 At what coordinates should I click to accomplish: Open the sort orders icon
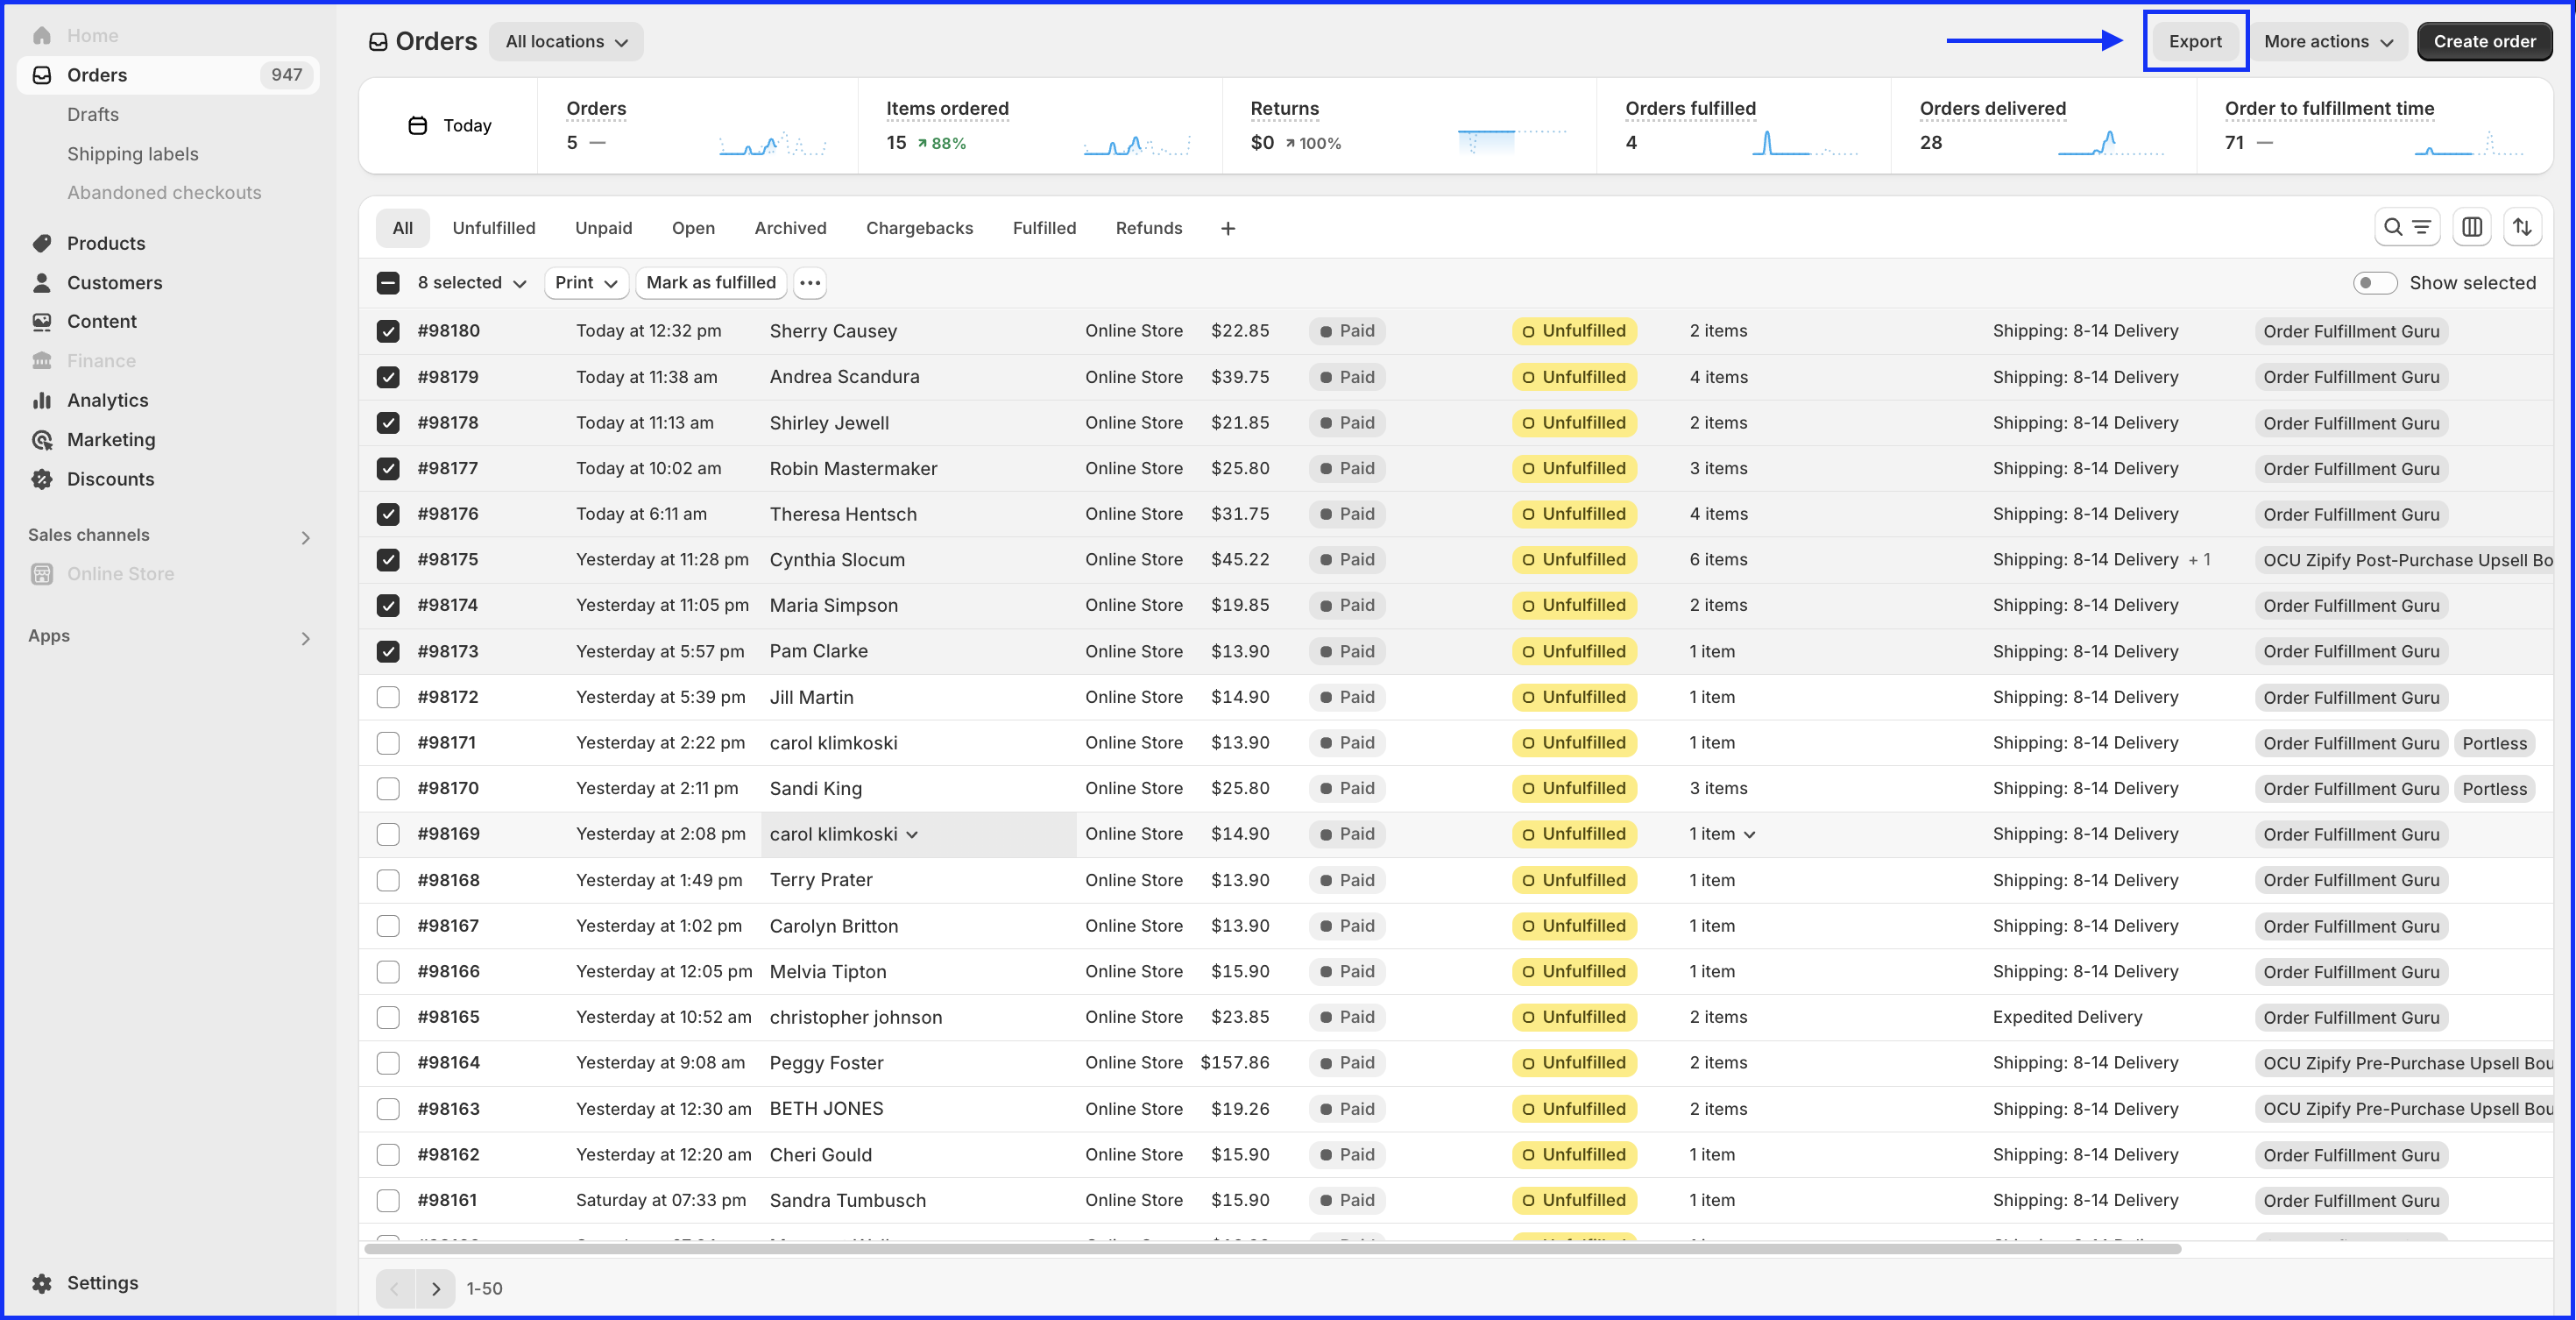[2523, 228]
